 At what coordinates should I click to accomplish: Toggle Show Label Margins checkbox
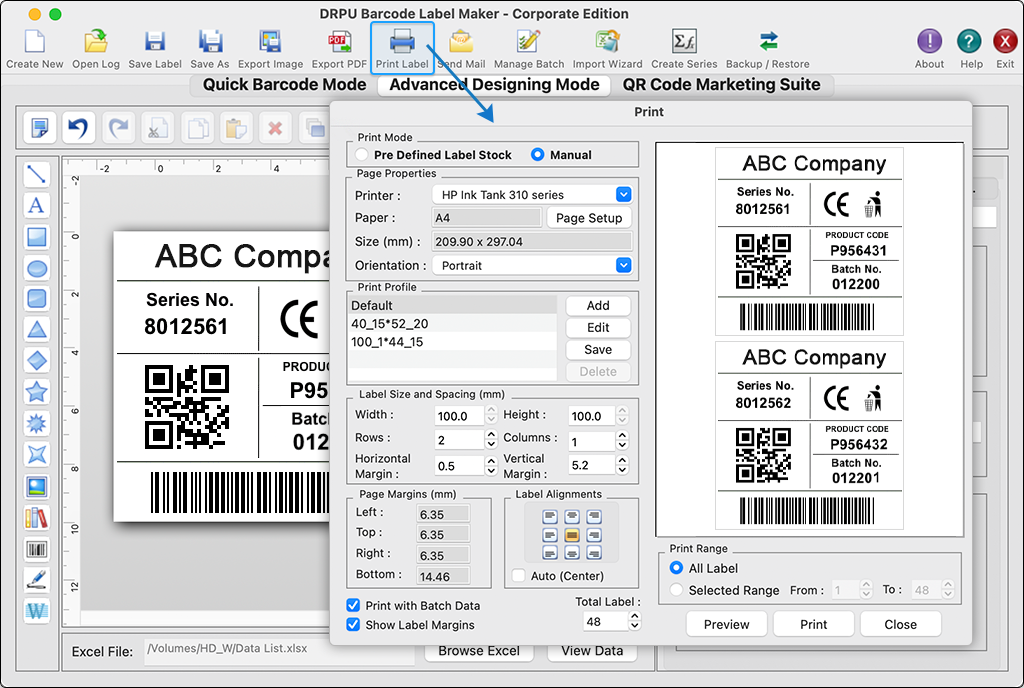[x=353, y=625]
